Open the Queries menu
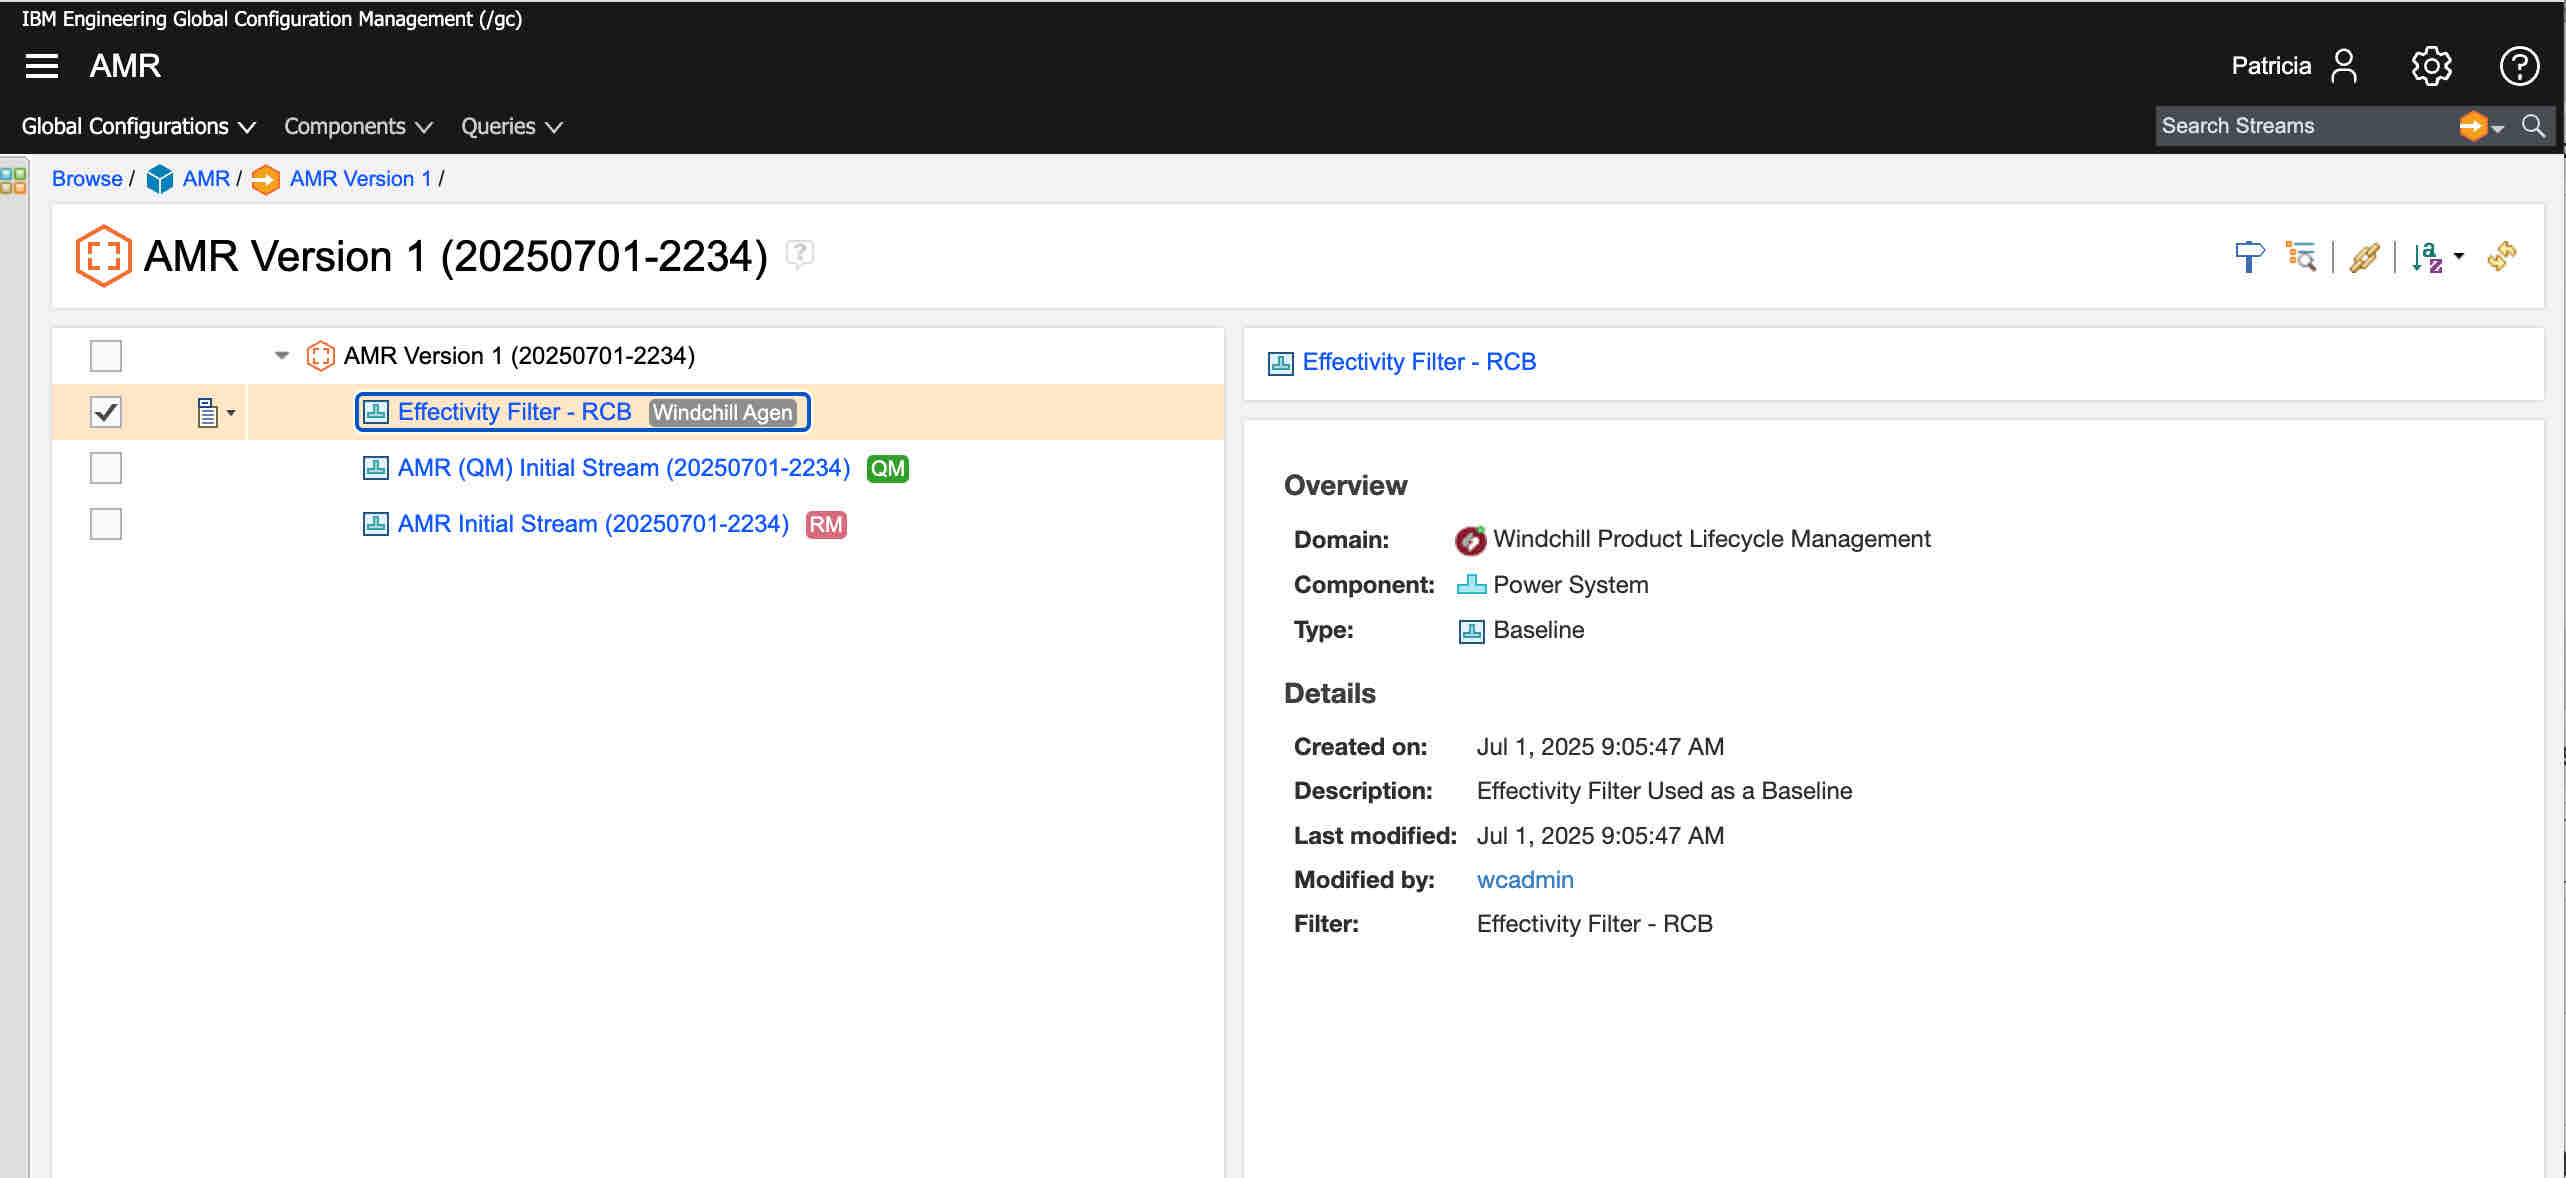Screen dimensions: 2566x1178 [x=511, y=126]
